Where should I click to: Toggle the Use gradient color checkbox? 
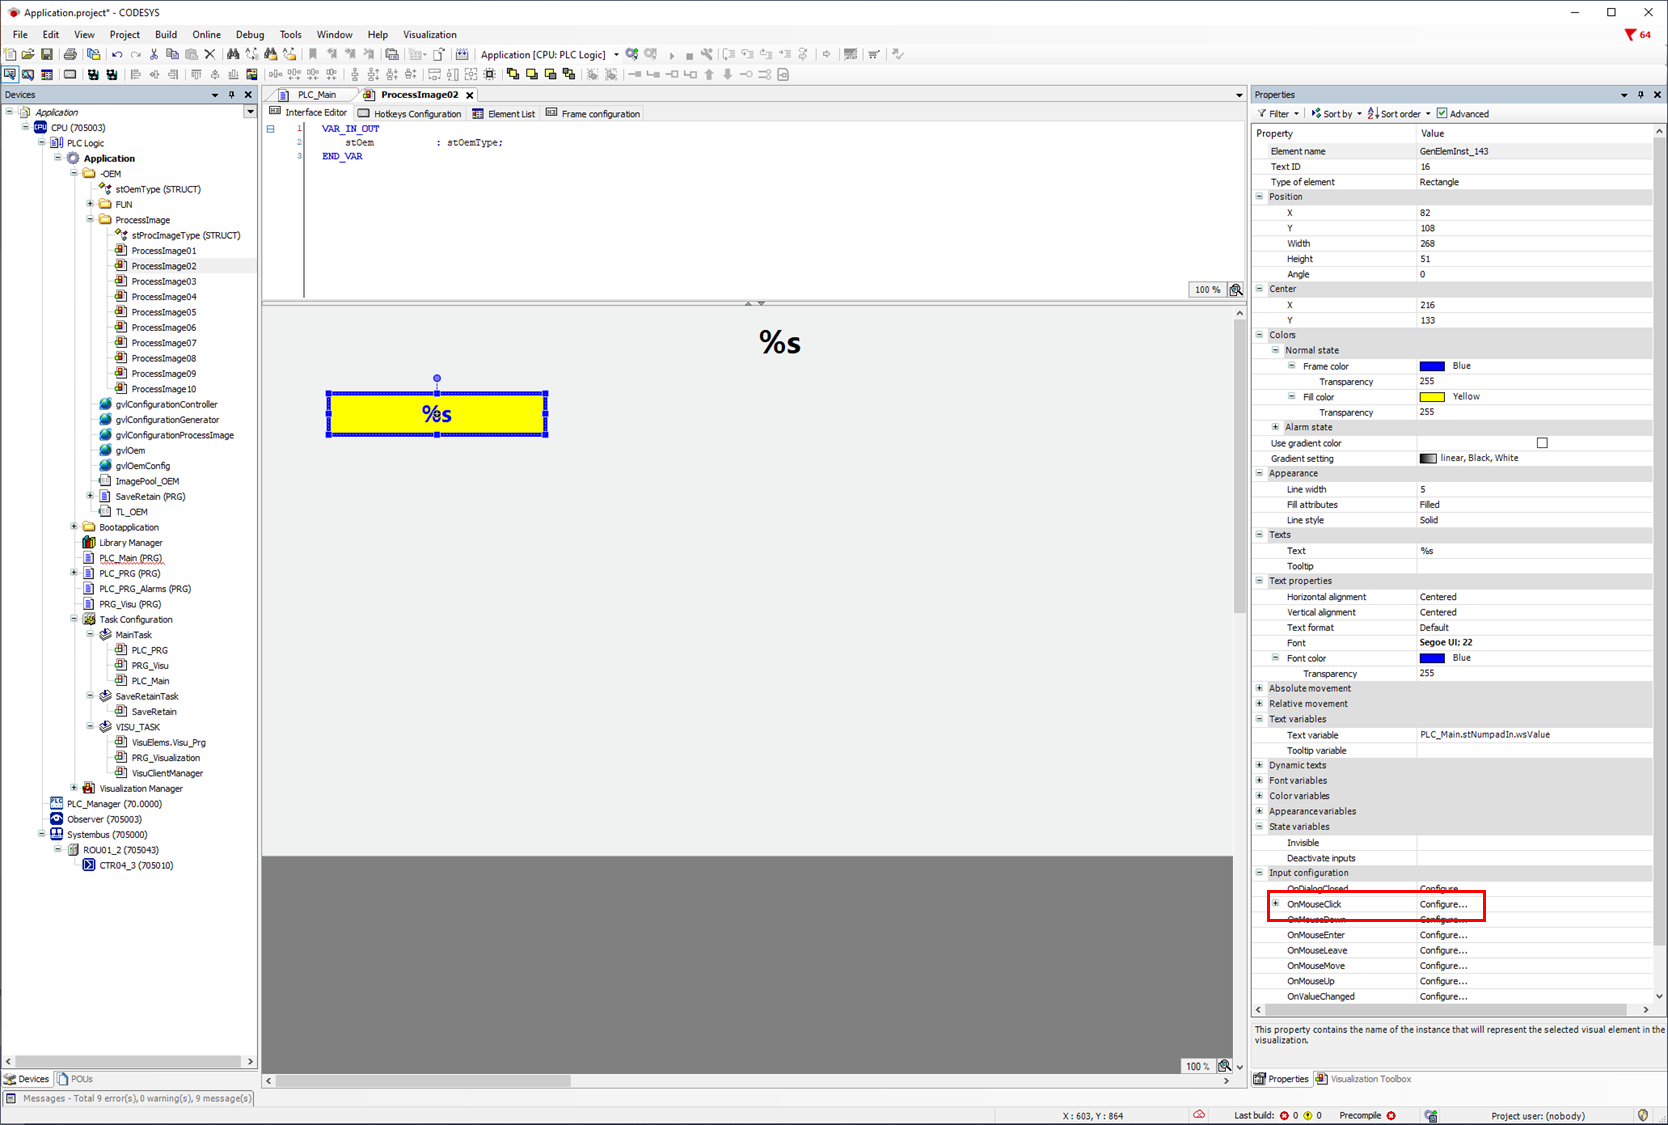1542,443
